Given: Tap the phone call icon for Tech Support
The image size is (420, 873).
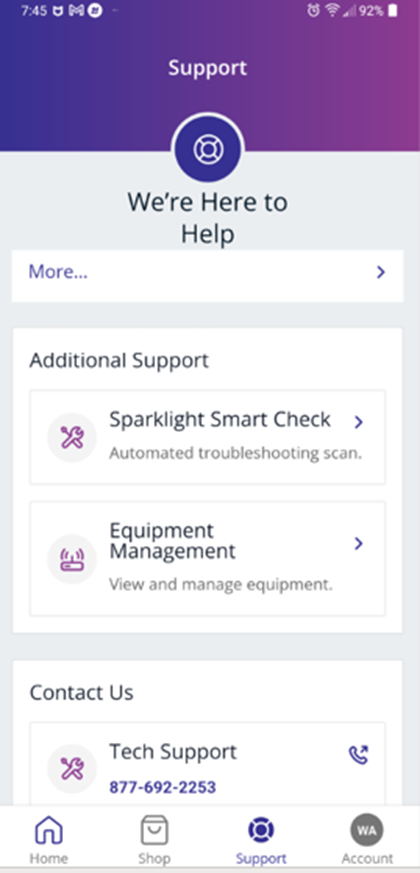Looking at the screenshot, I should coord(358,755).
